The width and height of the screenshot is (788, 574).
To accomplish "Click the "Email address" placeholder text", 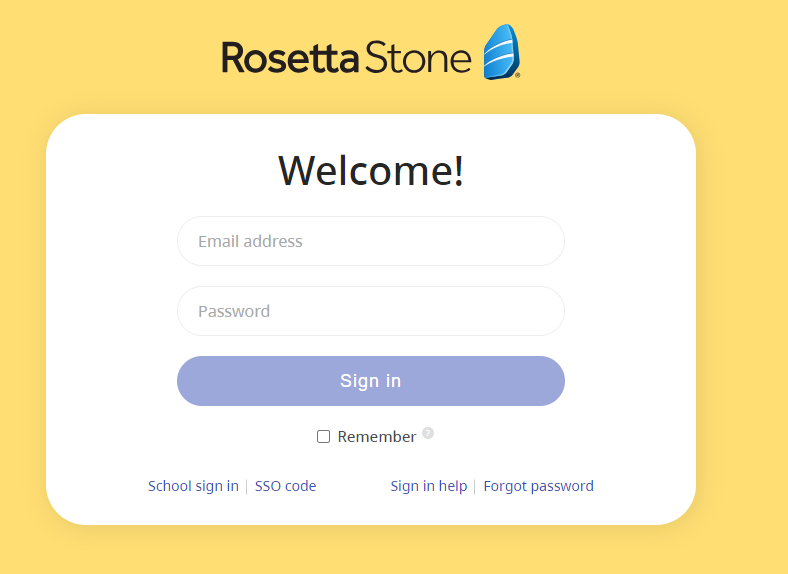I will (250, 241).
